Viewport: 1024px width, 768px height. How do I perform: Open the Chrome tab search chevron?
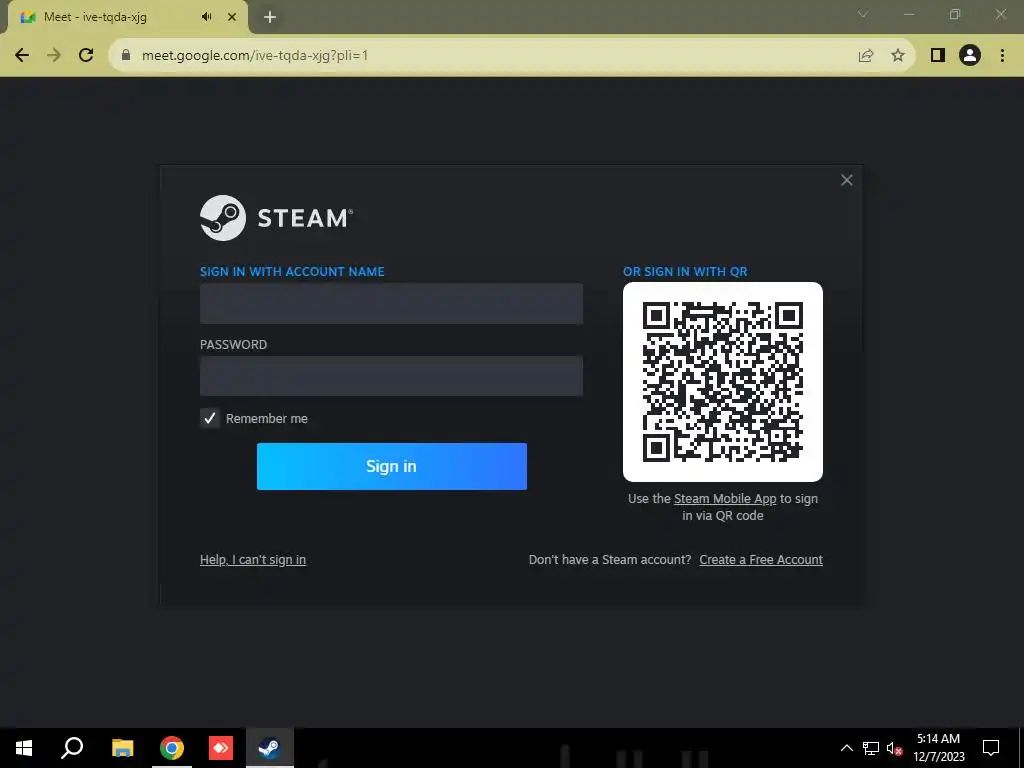[x=863, y=14]
